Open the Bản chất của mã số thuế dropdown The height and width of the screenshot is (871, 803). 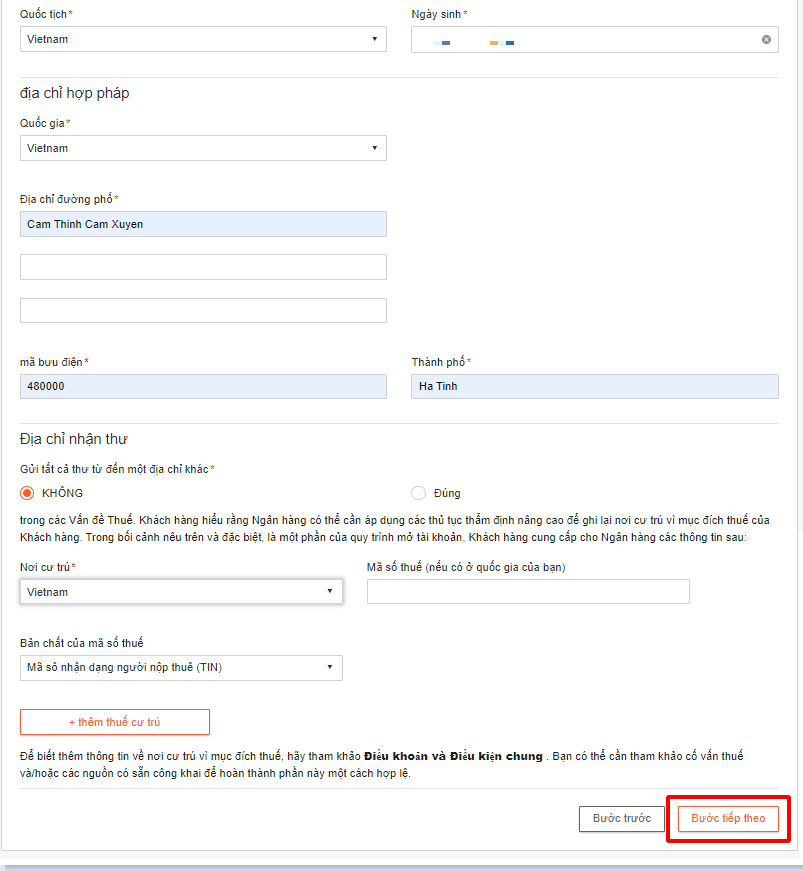181,668
